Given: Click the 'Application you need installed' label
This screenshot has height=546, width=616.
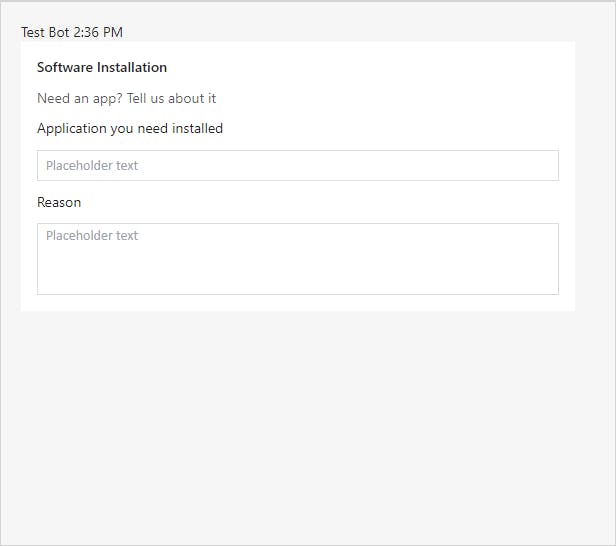Looking at the screenshot, I should pos(130,129).
